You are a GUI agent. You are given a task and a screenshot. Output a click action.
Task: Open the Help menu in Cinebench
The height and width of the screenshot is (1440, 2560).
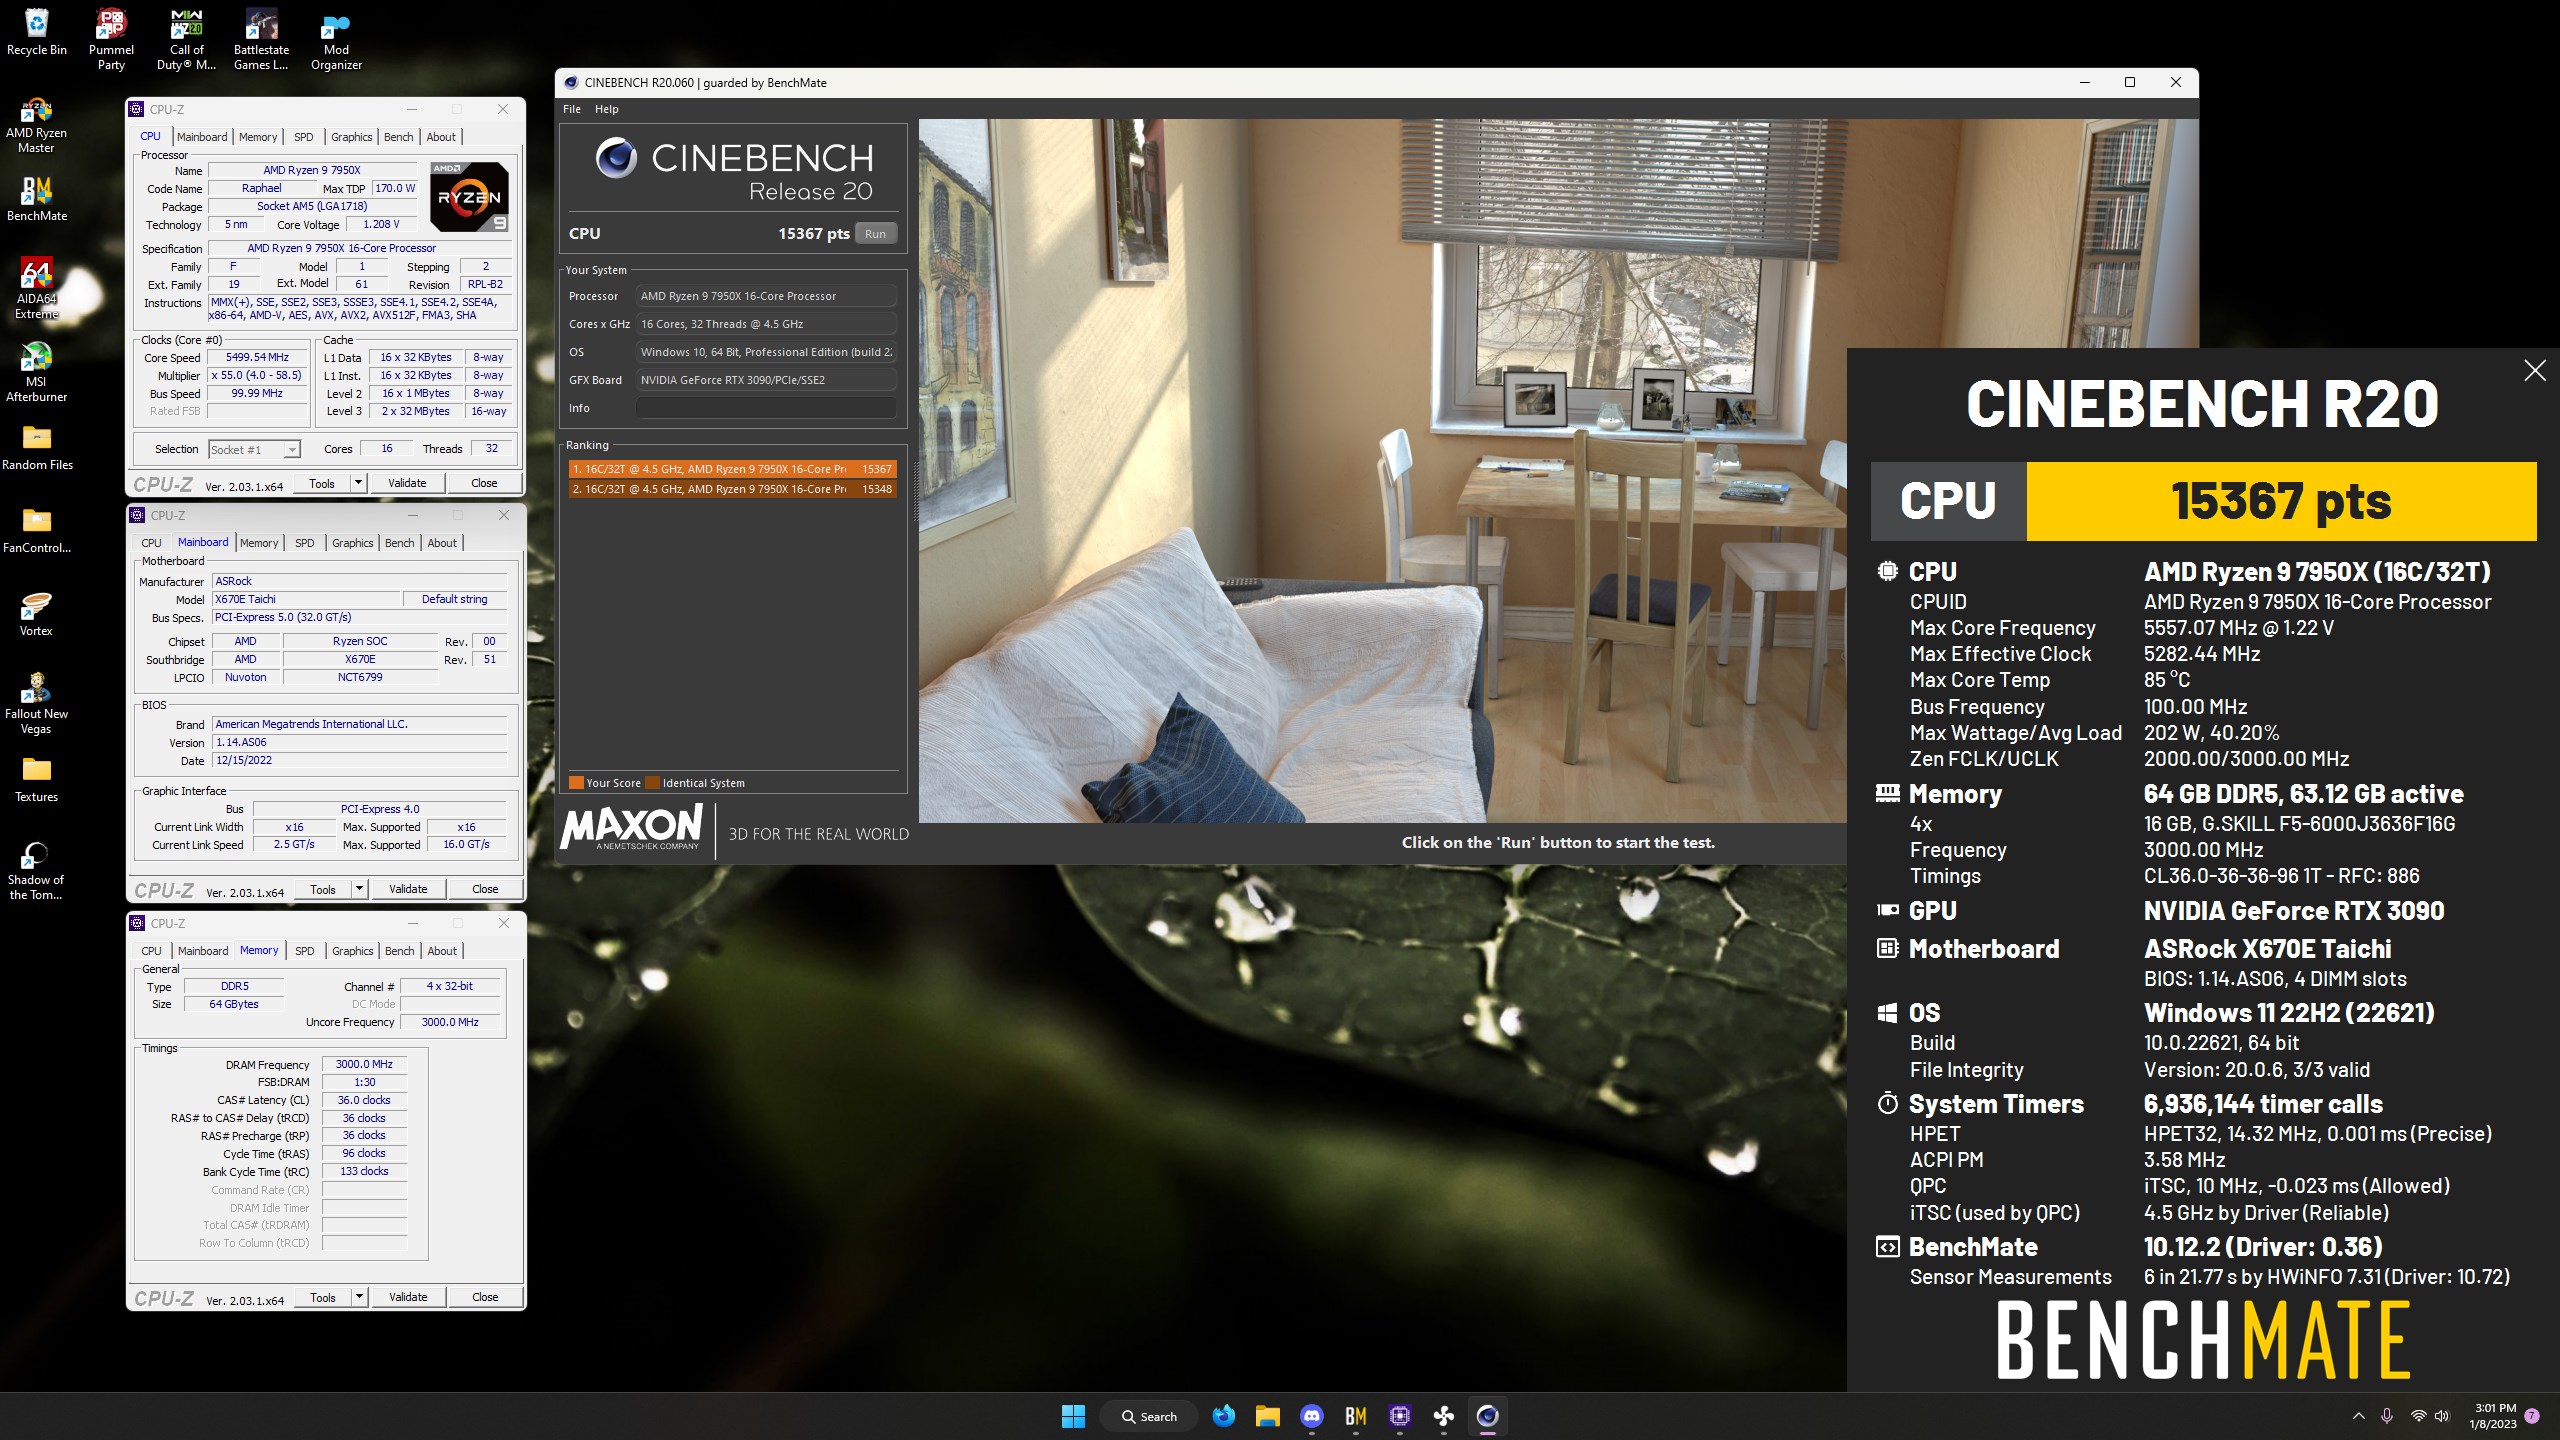click(607, 109)
